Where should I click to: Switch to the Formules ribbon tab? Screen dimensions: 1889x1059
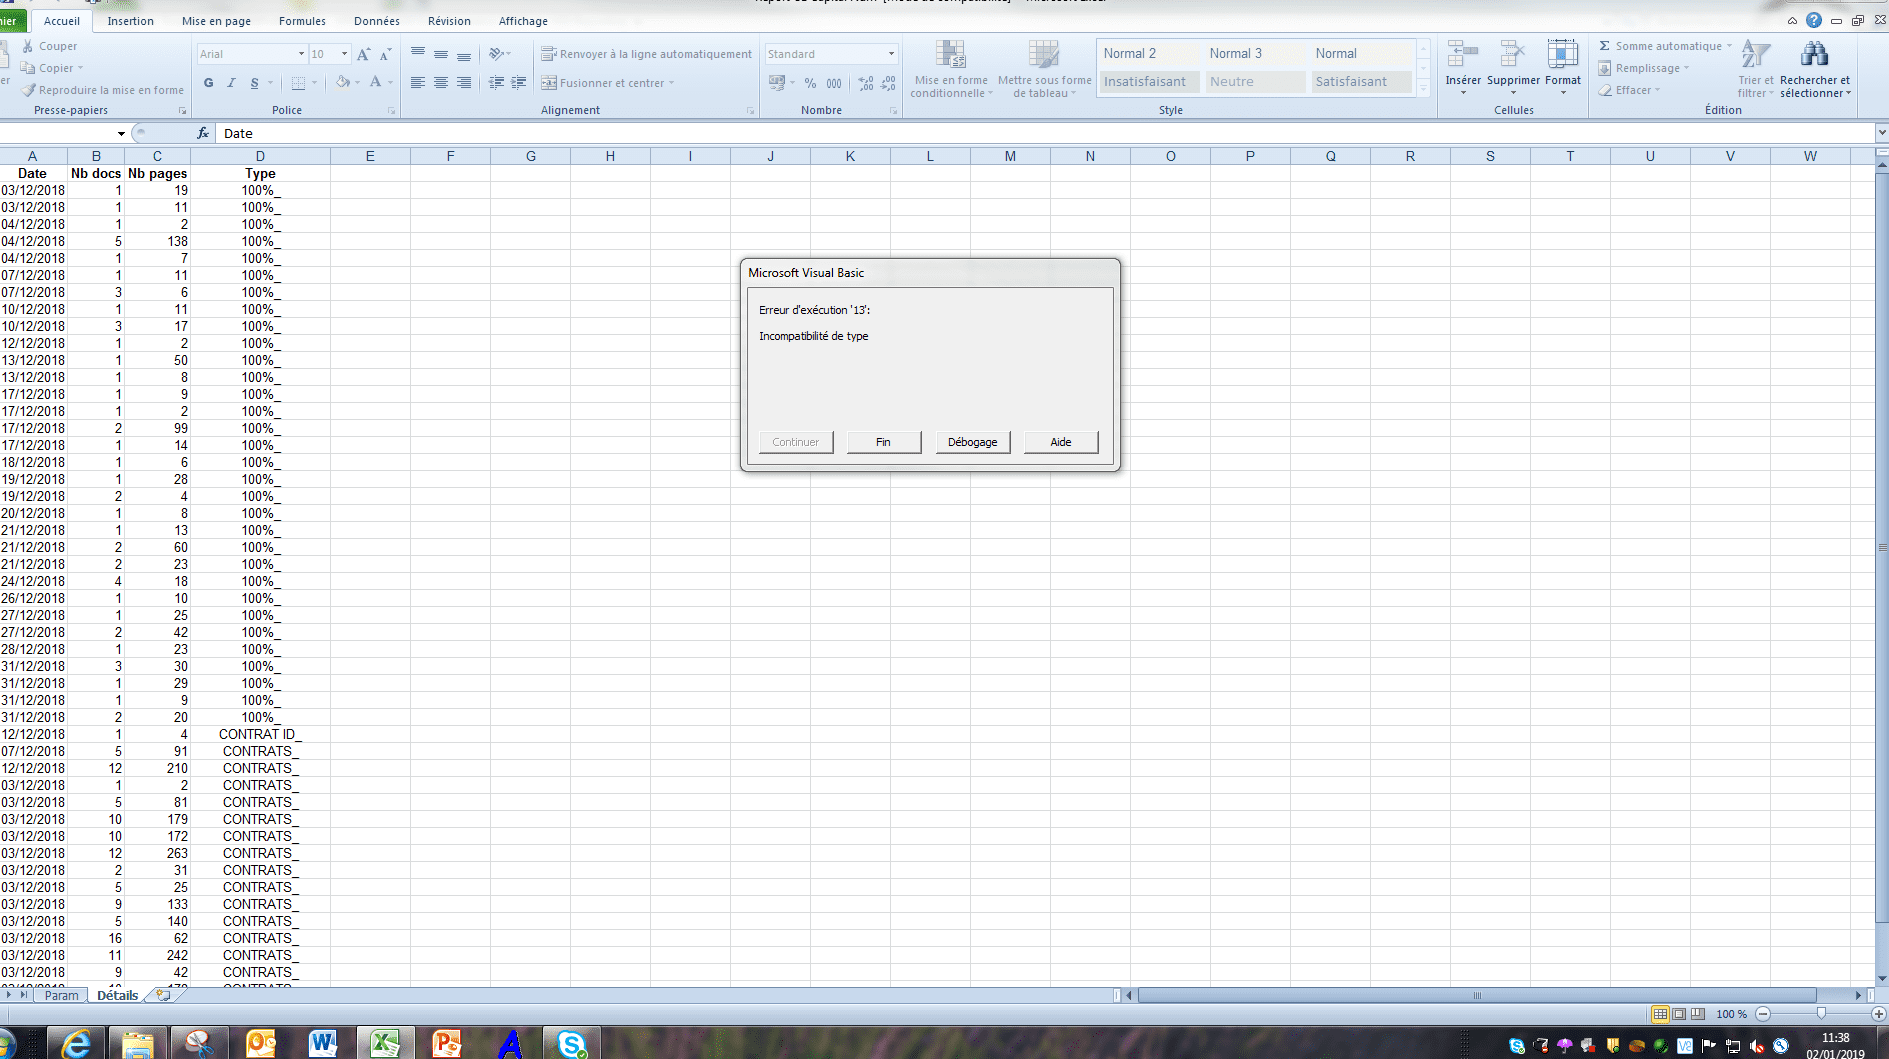302,21
